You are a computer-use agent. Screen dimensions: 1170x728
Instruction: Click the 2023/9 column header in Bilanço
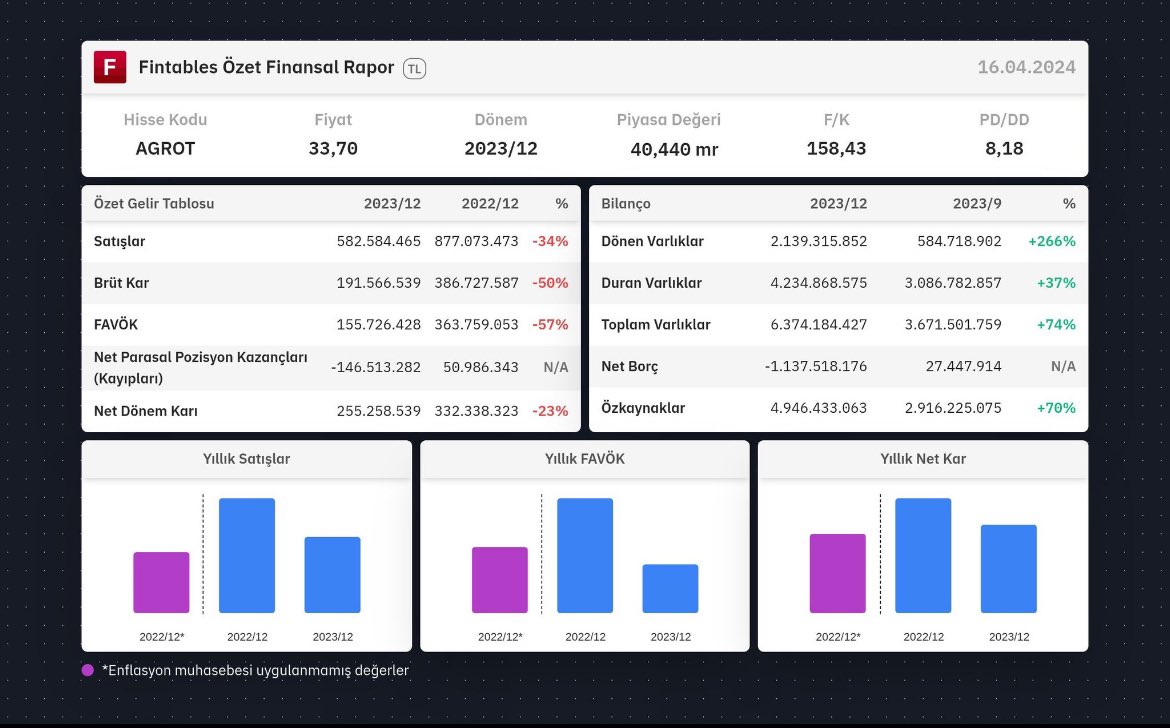click(x=977, y=204)
